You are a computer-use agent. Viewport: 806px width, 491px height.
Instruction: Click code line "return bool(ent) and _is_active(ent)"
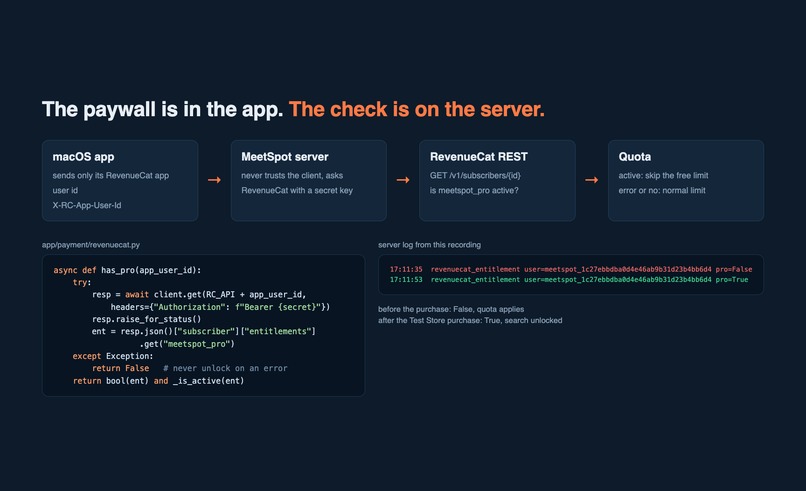[158, 381]
